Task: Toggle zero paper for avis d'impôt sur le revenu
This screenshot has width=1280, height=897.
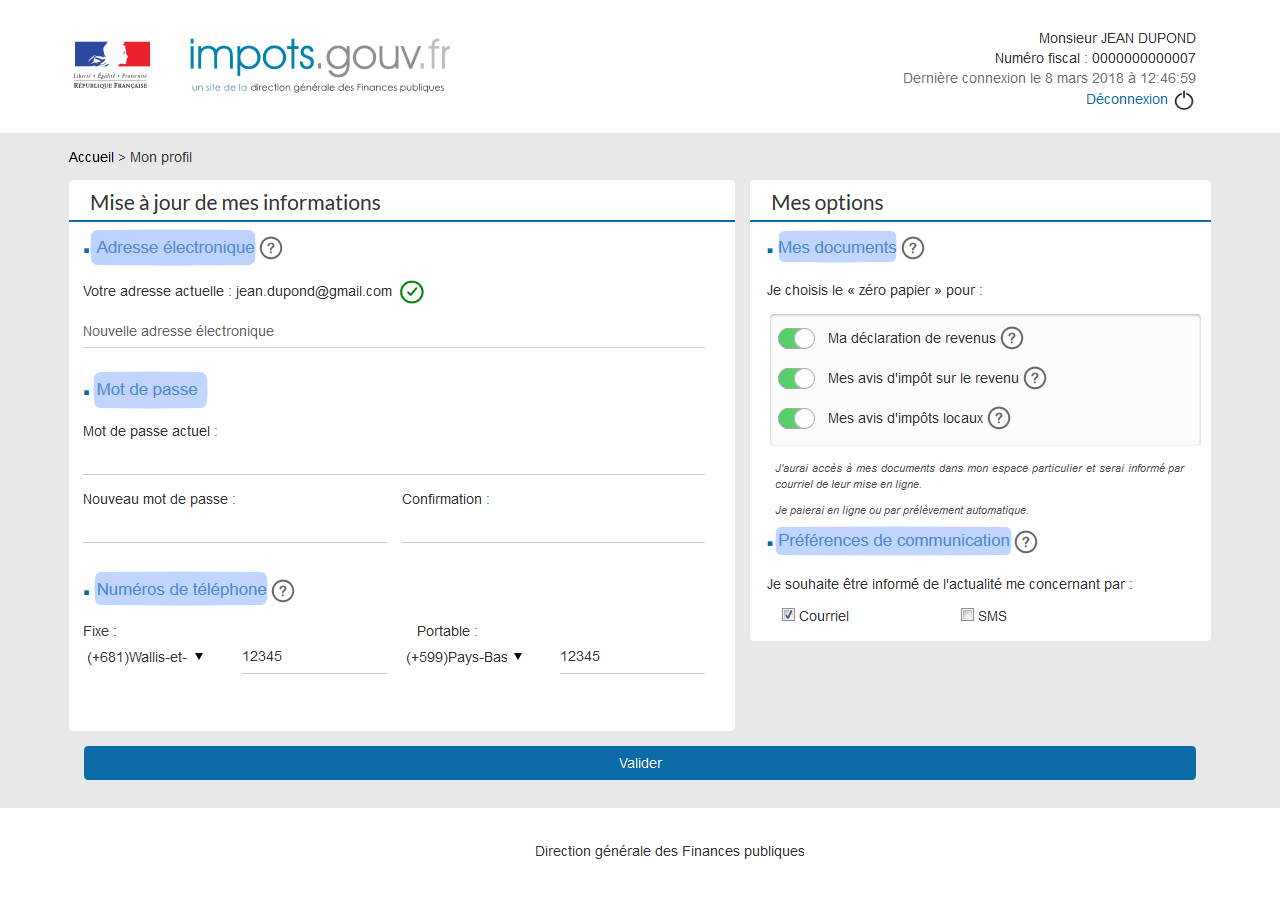Action: pyautogui.click(x=797, y=378)
